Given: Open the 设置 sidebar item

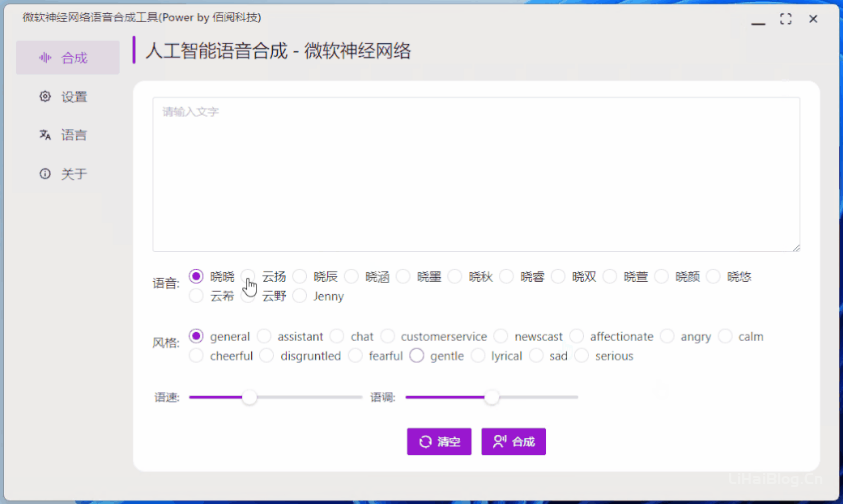Looking at the screenshot, I should click(68, 97).
